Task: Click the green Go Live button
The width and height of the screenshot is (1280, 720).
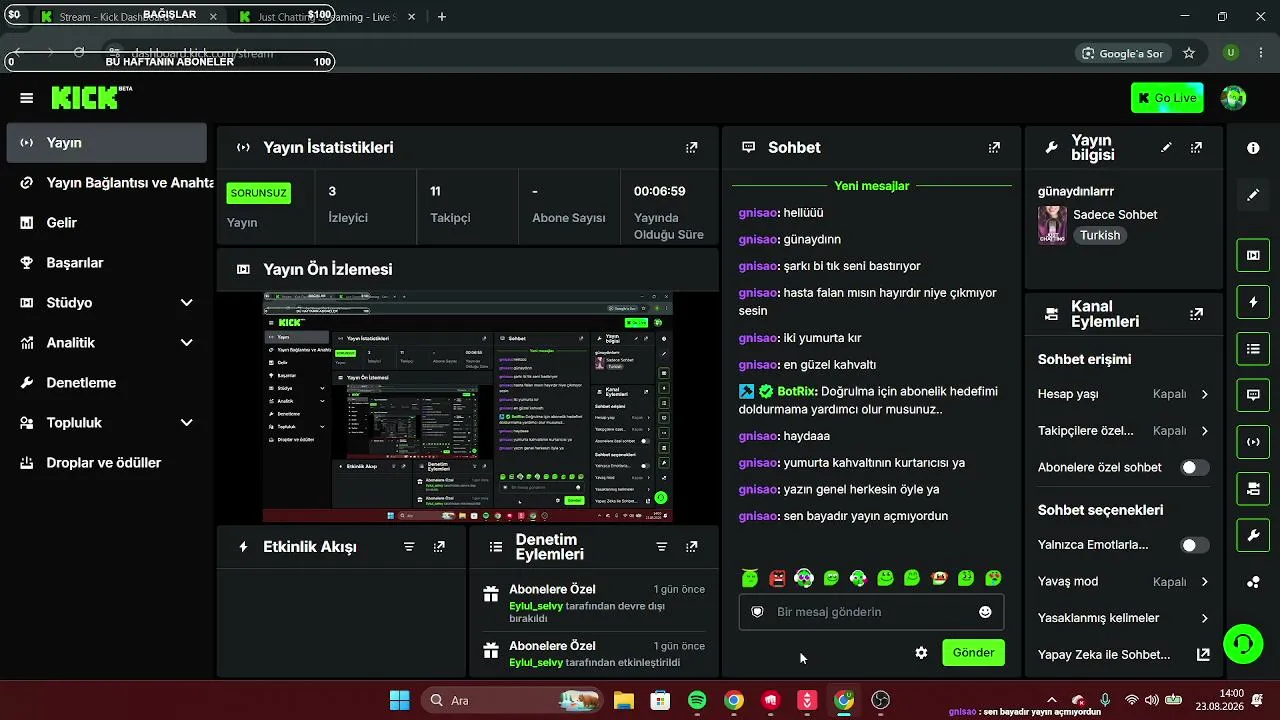Action: click(1167, 98)
